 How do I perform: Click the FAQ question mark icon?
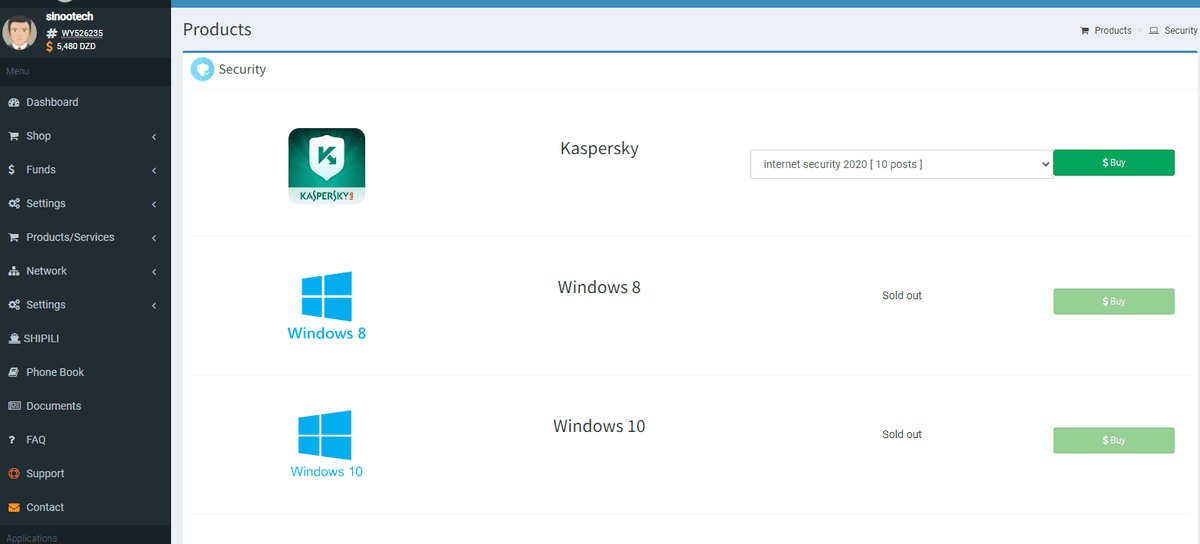[11, 440]
